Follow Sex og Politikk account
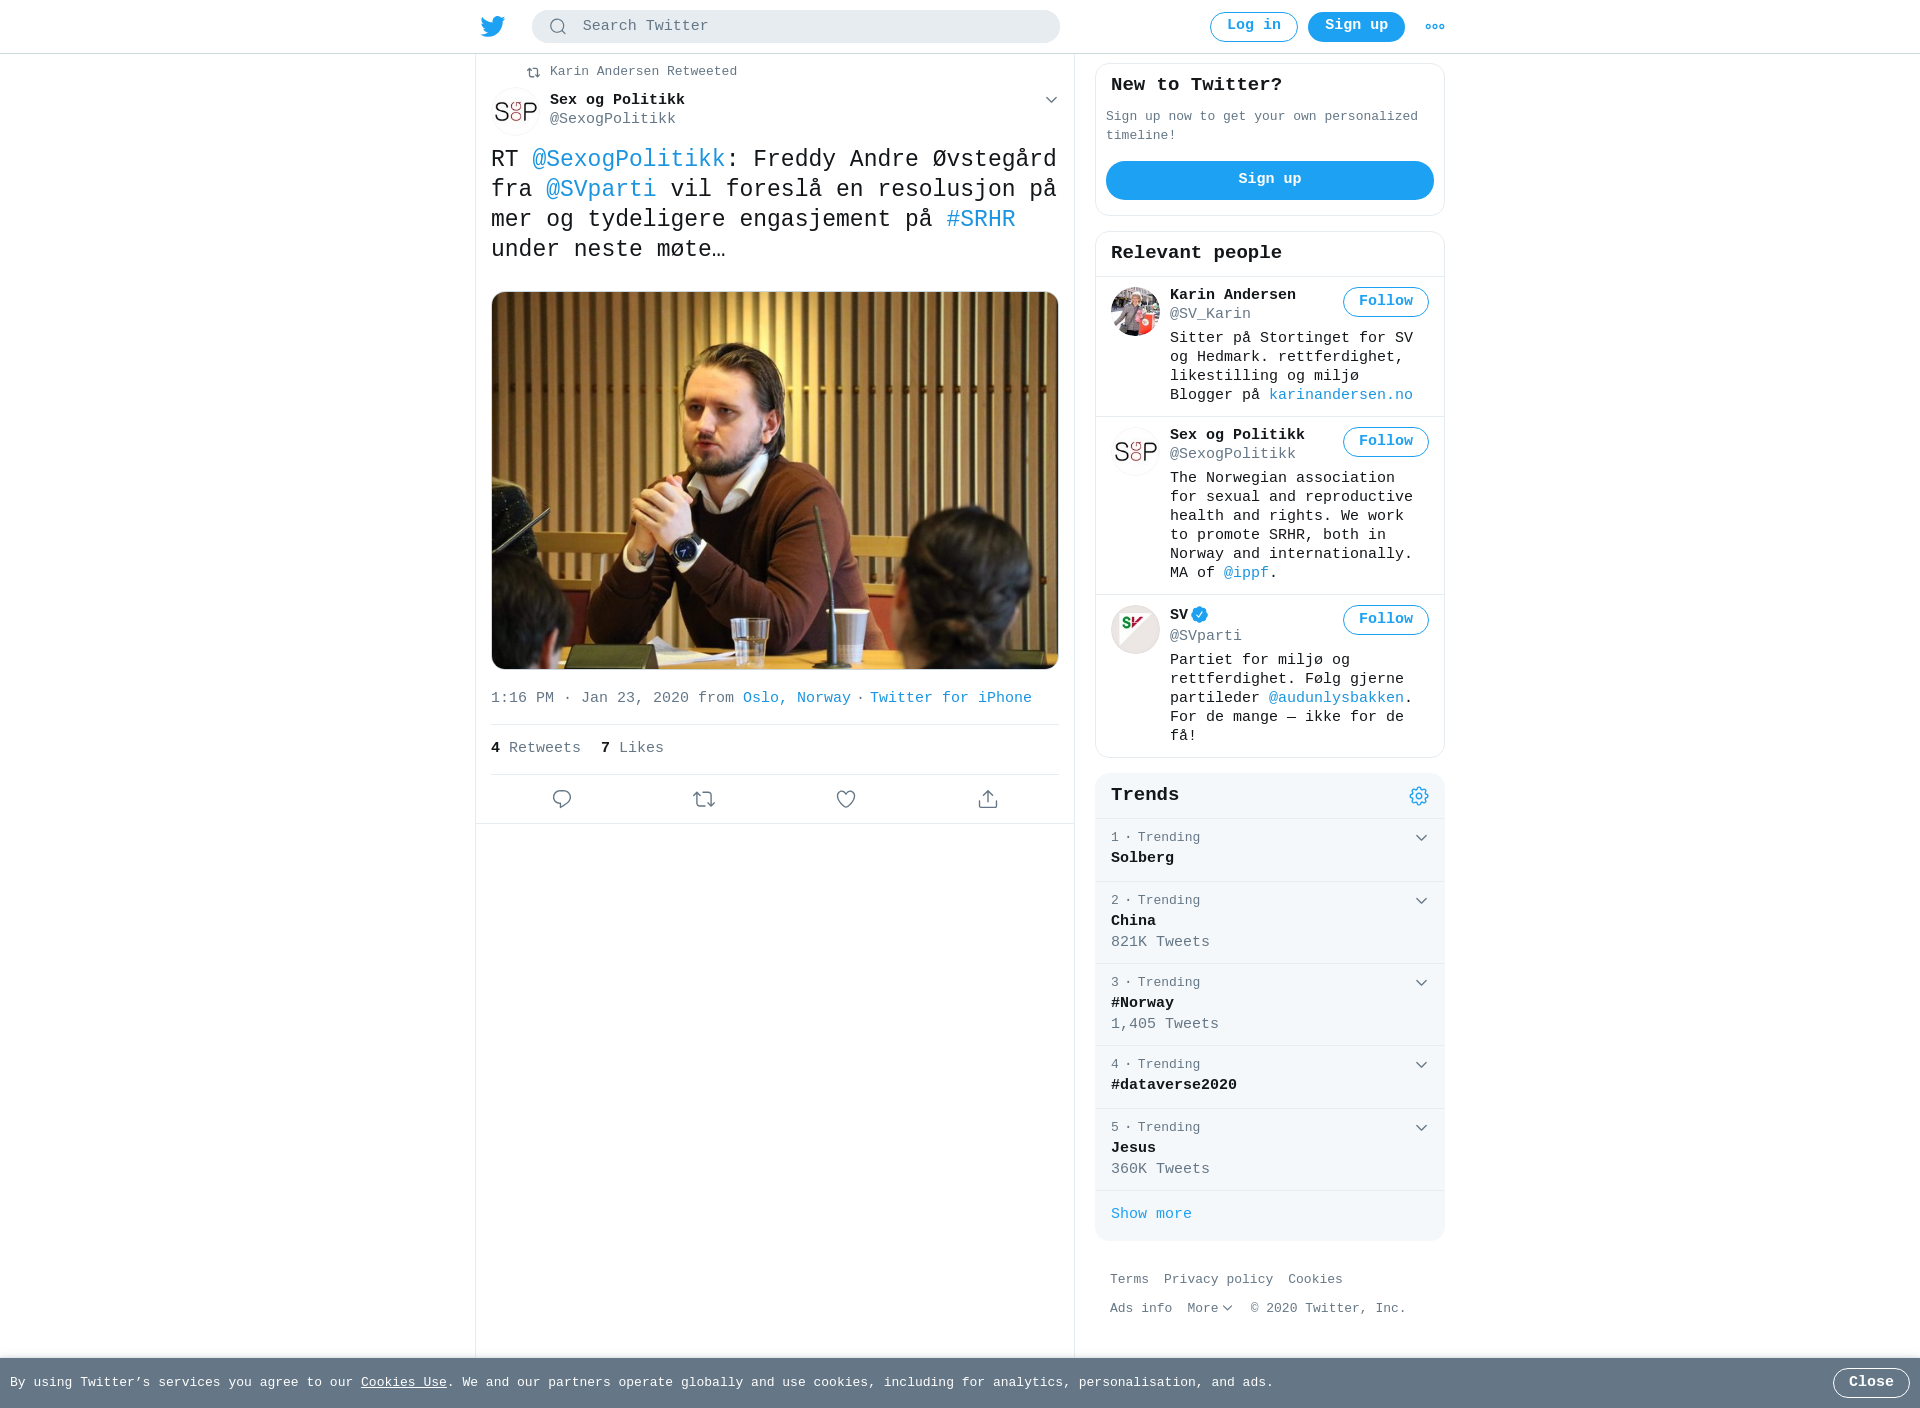Screen dimensions: 1920x1408 coord(1386,442)
